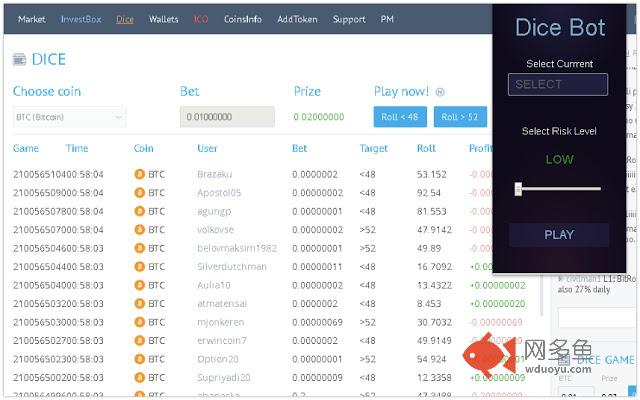Open user volkovse's profile
The height and width of the screenshot is (400, 640).
(x=216, y=230)
